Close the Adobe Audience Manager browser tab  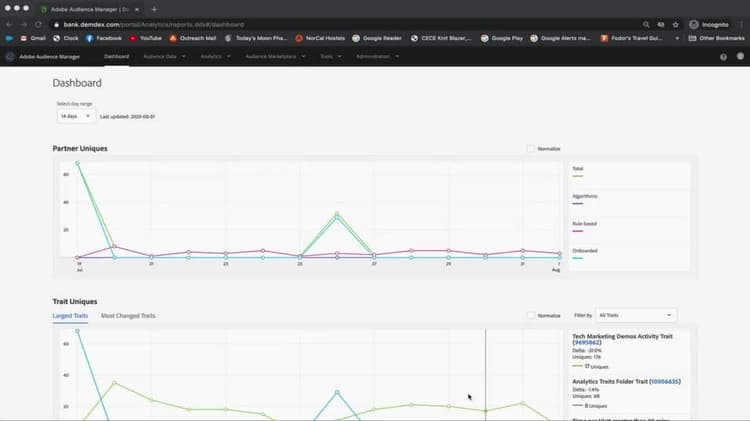click(x=137, y=9)
